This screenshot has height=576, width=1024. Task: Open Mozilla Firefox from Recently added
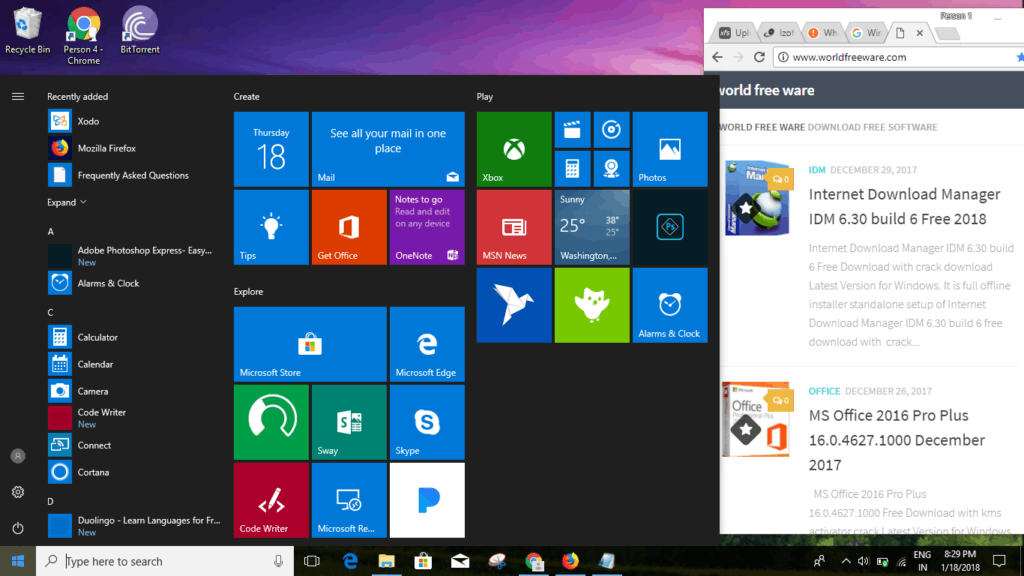(134, 148)
